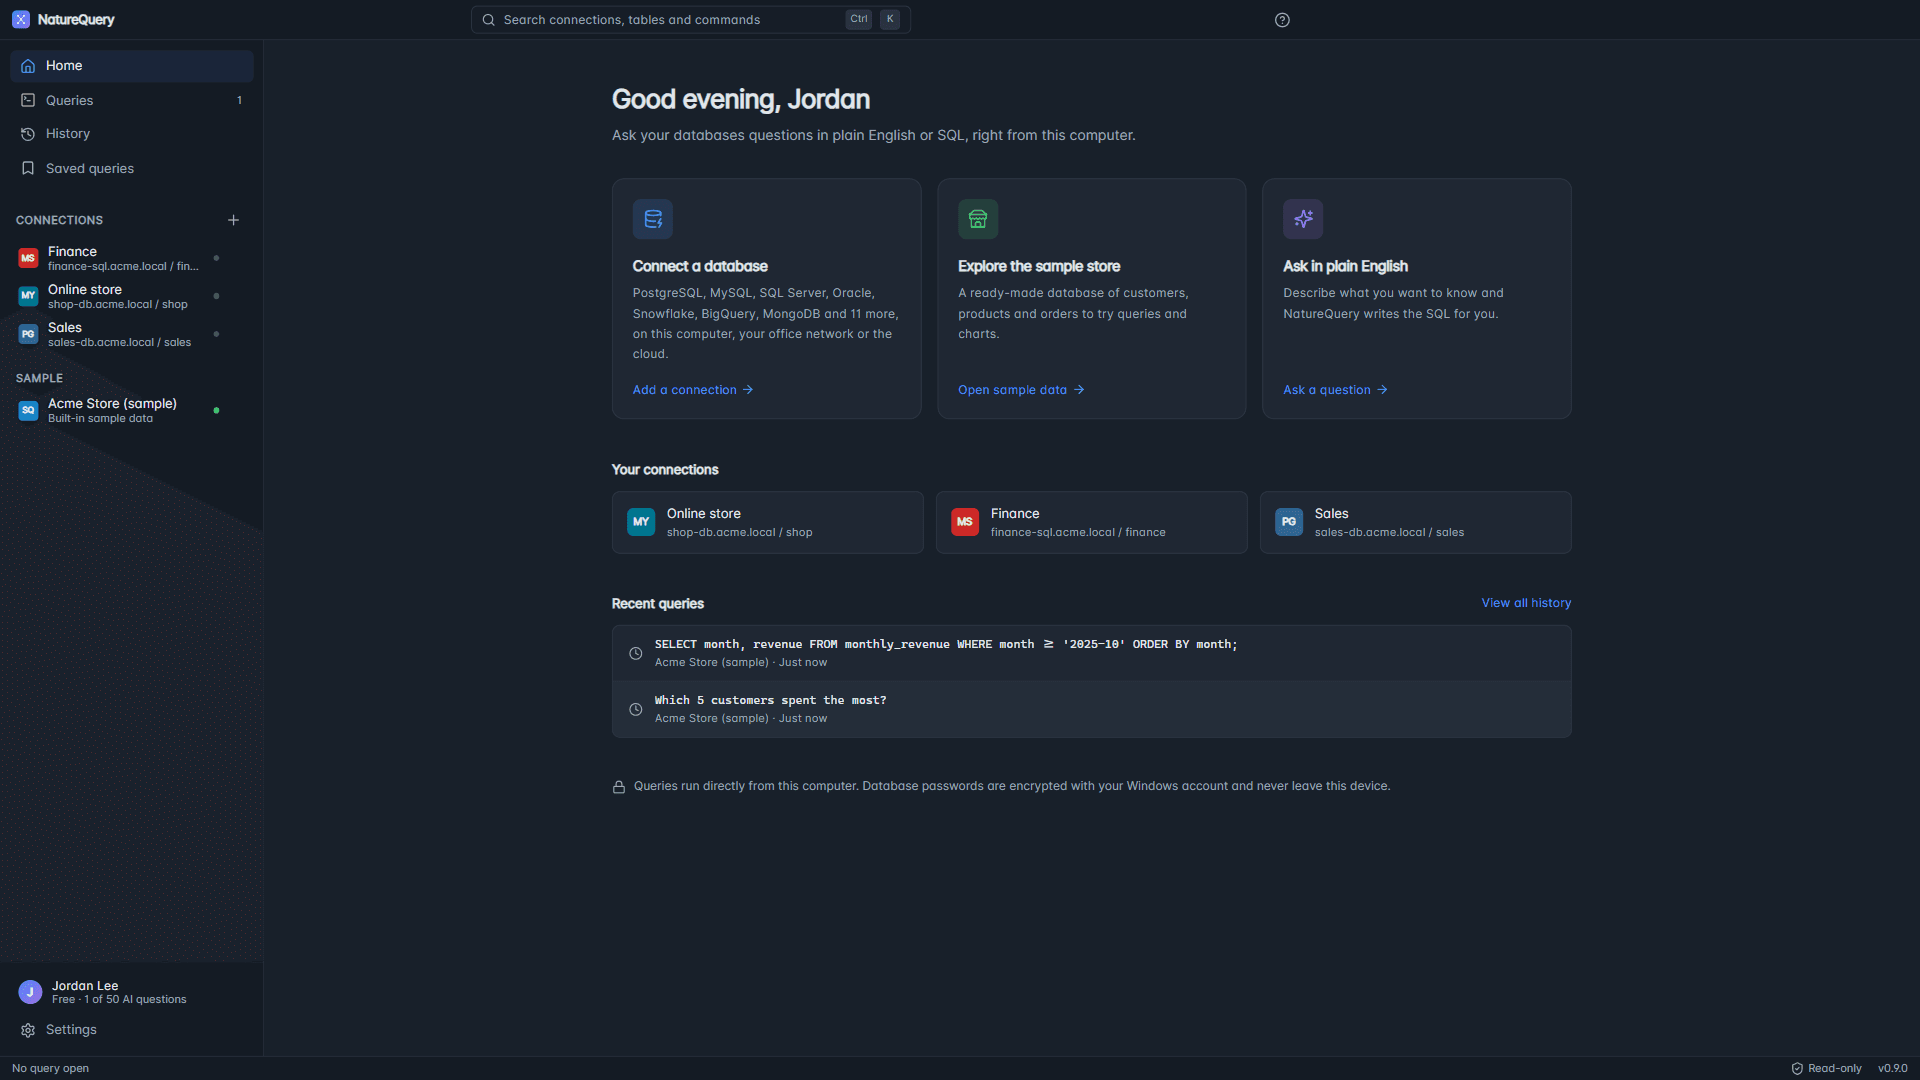Click version v0.9.0 label

click(x=1892, y=1068)
